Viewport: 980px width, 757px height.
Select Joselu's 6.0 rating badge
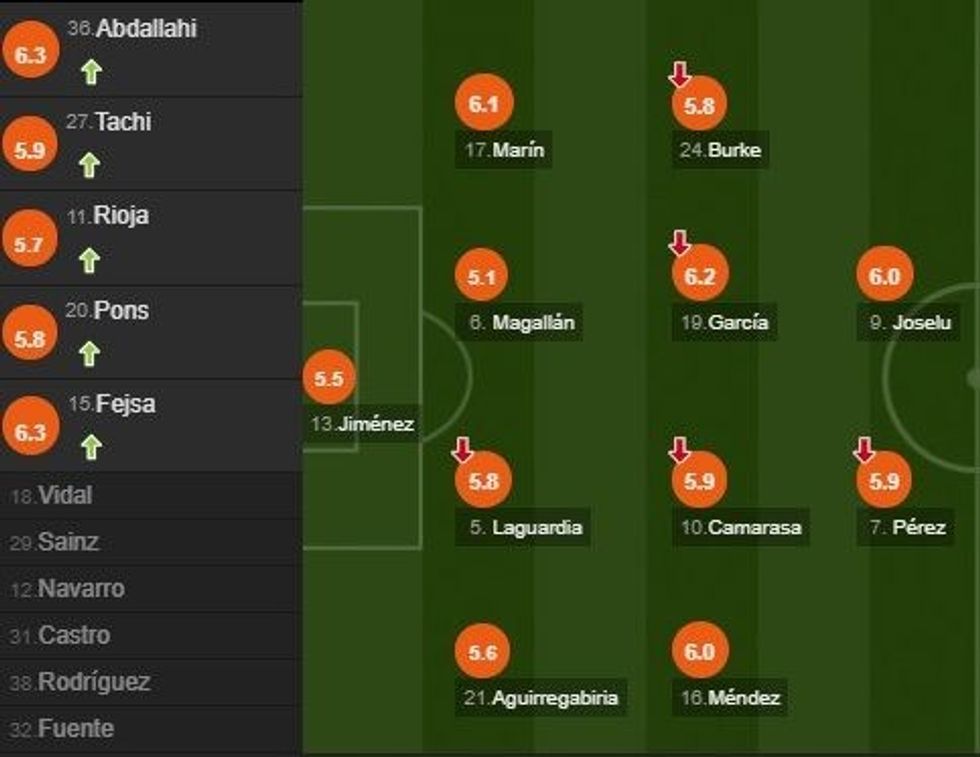pyautogui.click(x=885, y=277)
